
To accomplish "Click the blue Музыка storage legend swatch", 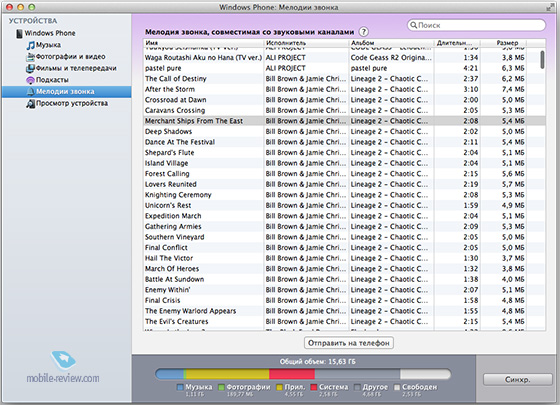I will [x=180, y=388].
